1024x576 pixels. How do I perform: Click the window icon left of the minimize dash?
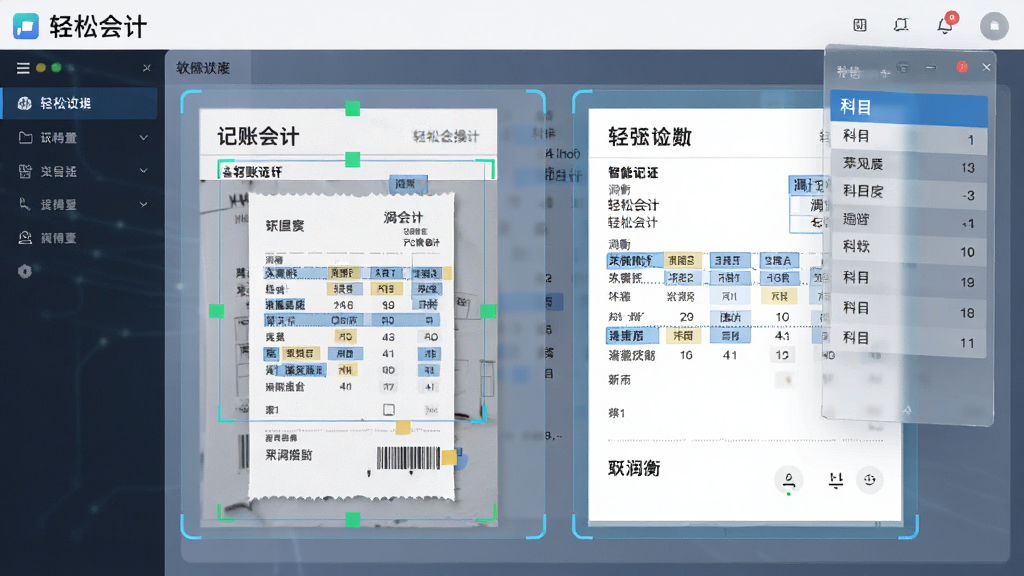[903, 67]
